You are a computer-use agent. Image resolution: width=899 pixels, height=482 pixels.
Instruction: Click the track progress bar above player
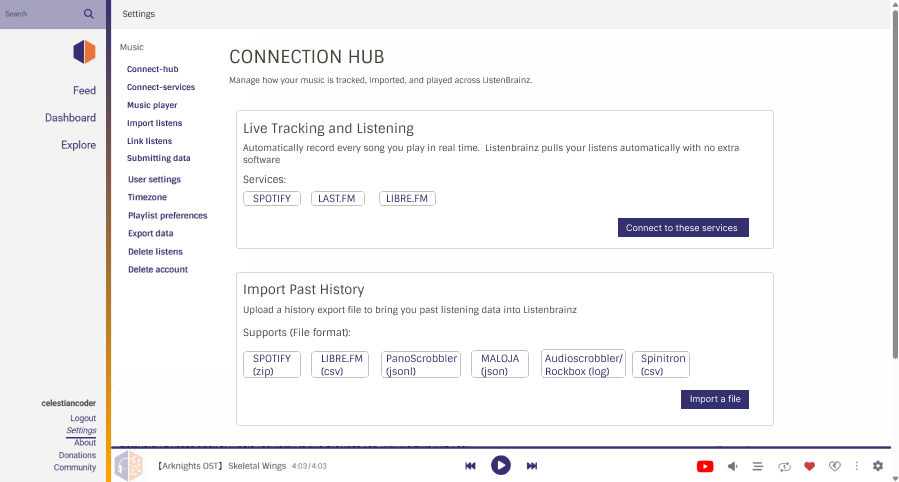[500, 448]
